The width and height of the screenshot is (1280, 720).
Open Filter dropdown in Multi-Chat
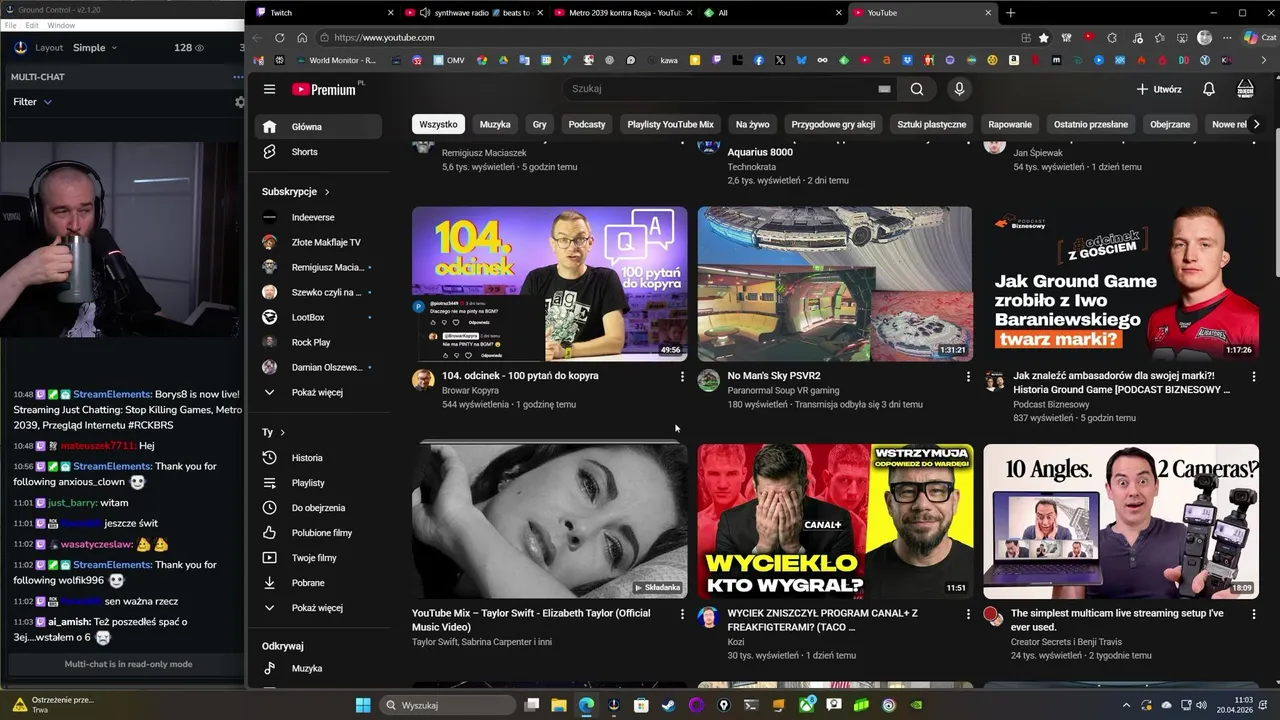[x=32, y=102]
